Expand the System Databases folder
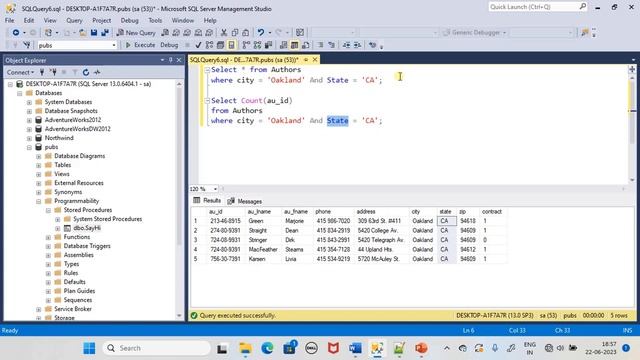640x360 pixels. [x=29, y=102]
